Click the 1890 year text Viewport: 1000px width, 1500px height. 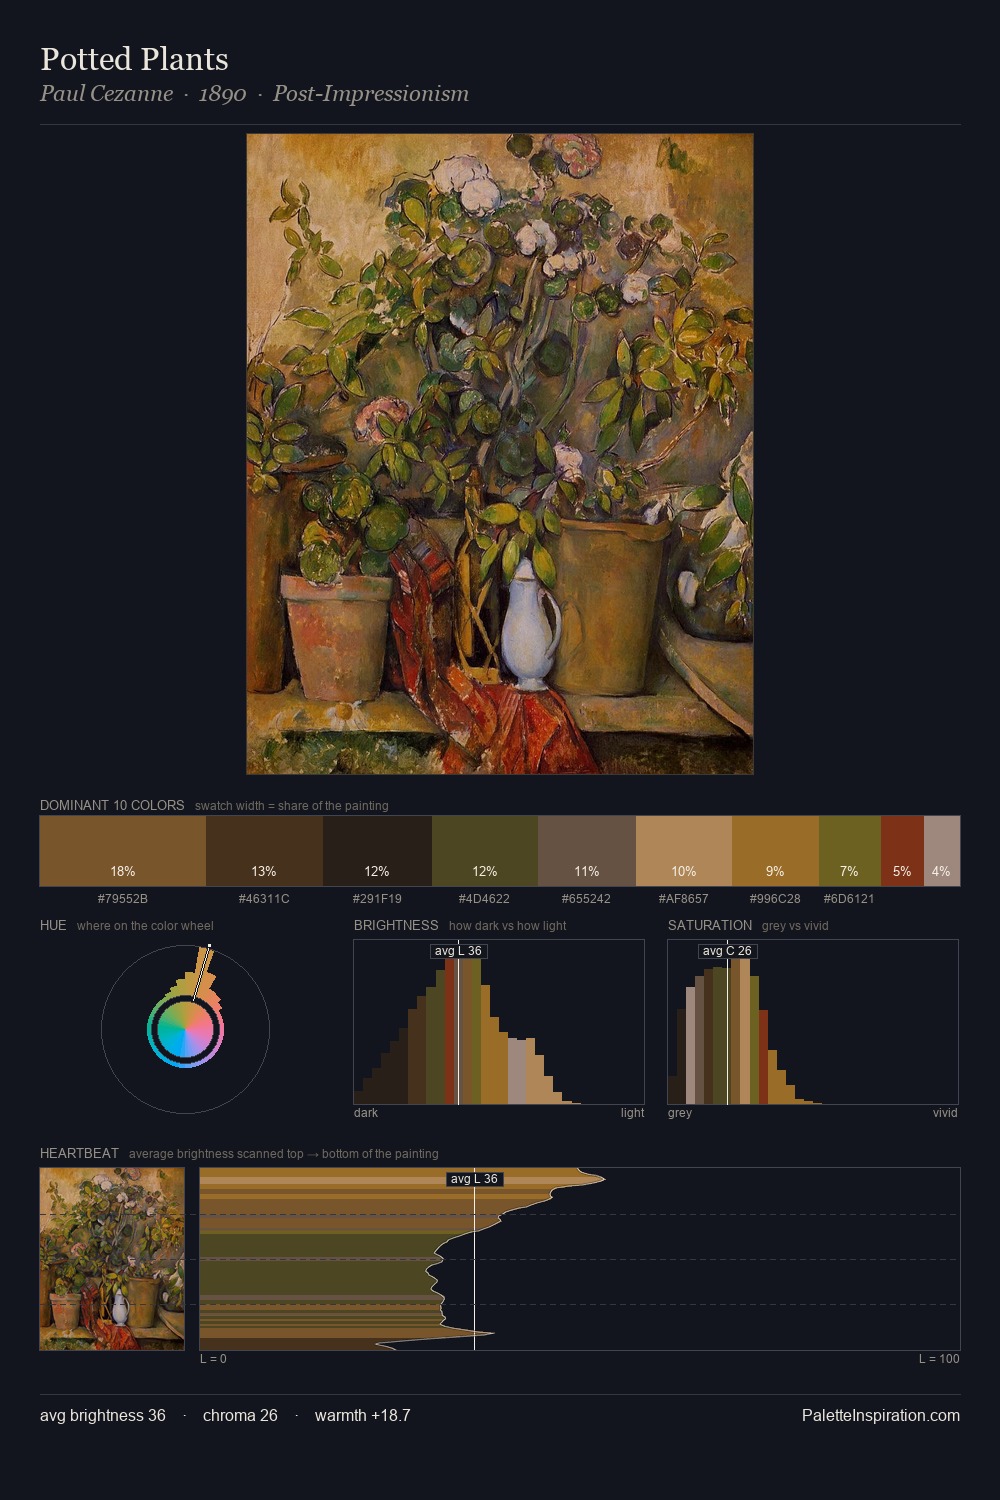coord(222,94)
